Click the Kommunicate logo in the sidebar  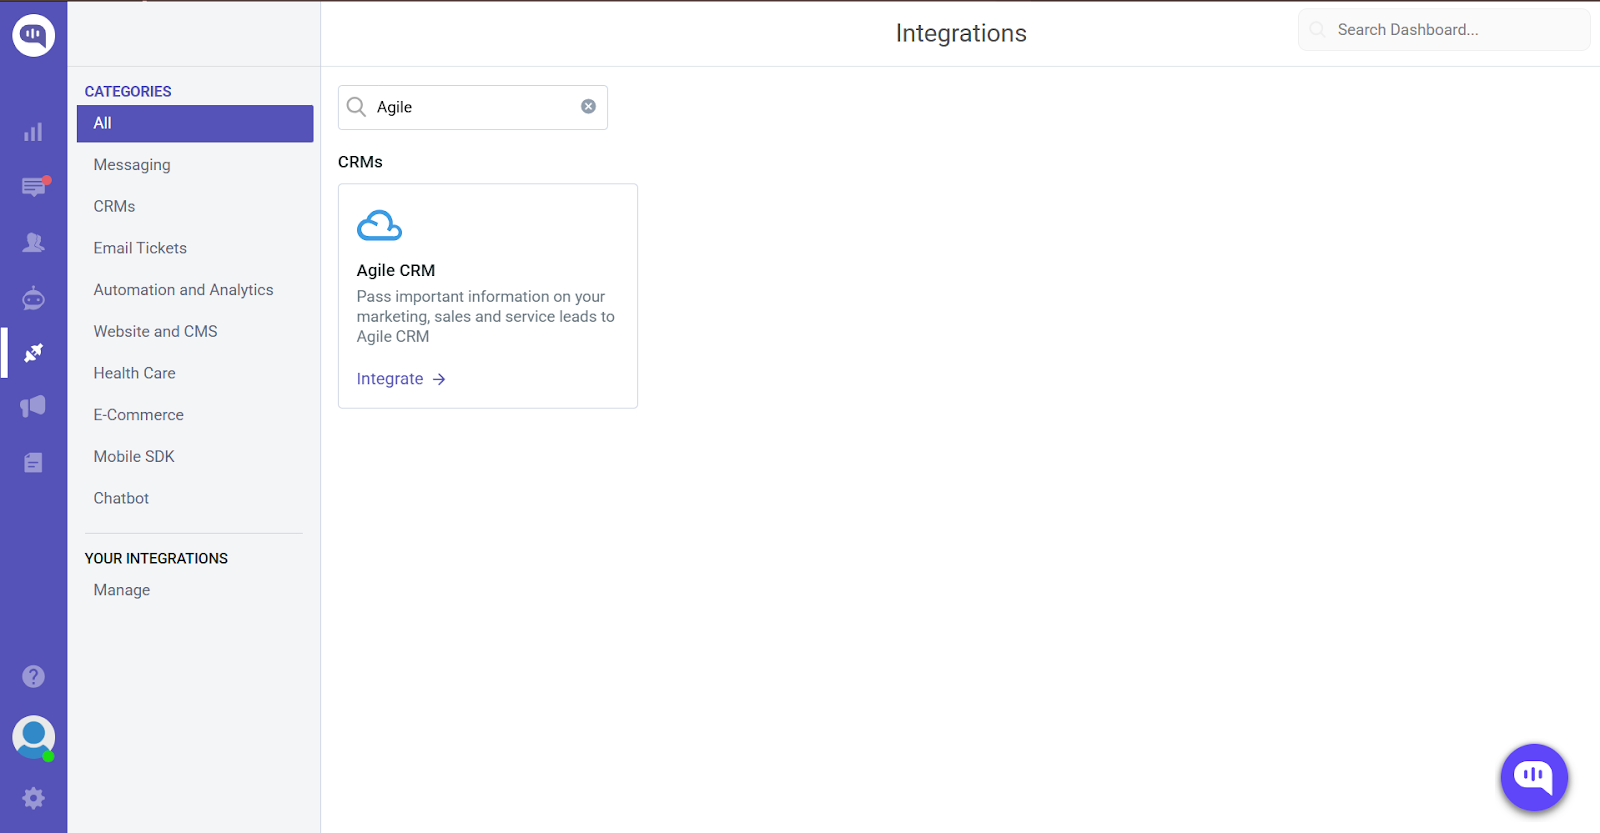tap(33, 35)
